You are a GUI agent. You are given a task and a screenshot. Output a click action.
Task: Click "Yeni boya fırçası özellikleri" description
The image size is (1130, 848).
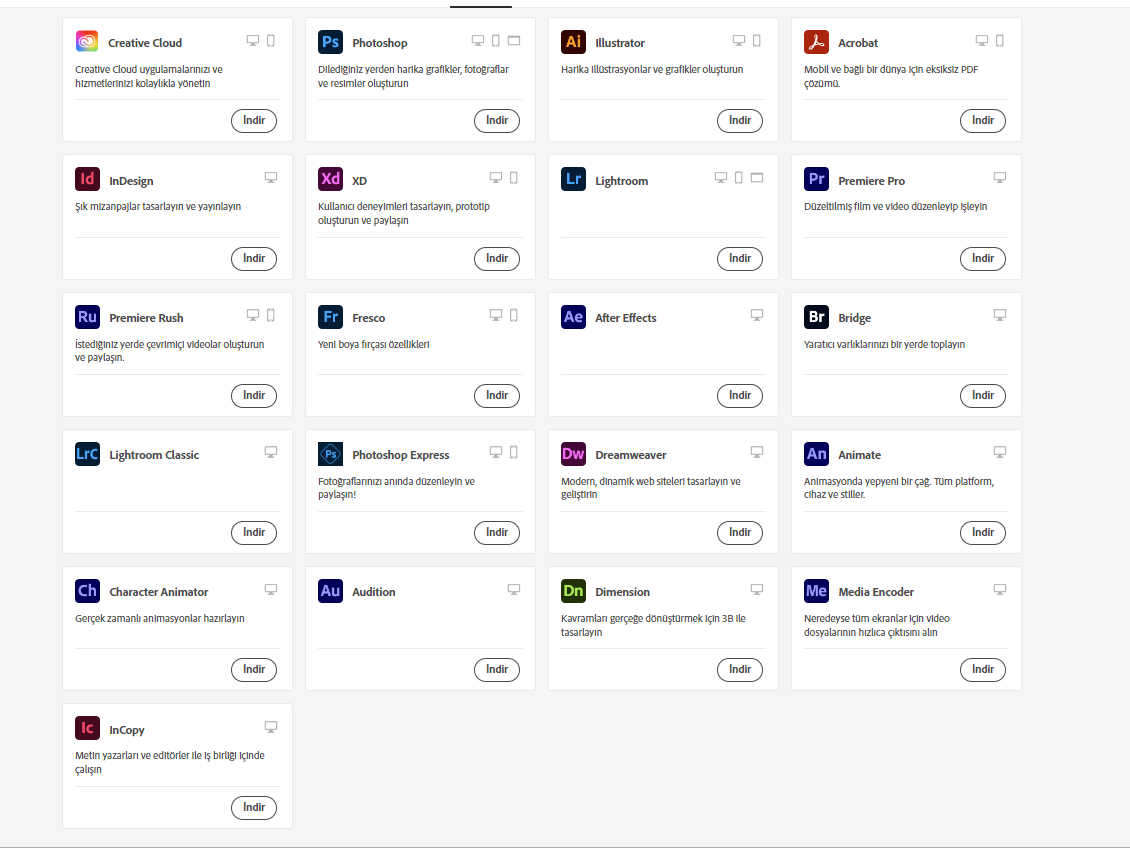(373, 344)
